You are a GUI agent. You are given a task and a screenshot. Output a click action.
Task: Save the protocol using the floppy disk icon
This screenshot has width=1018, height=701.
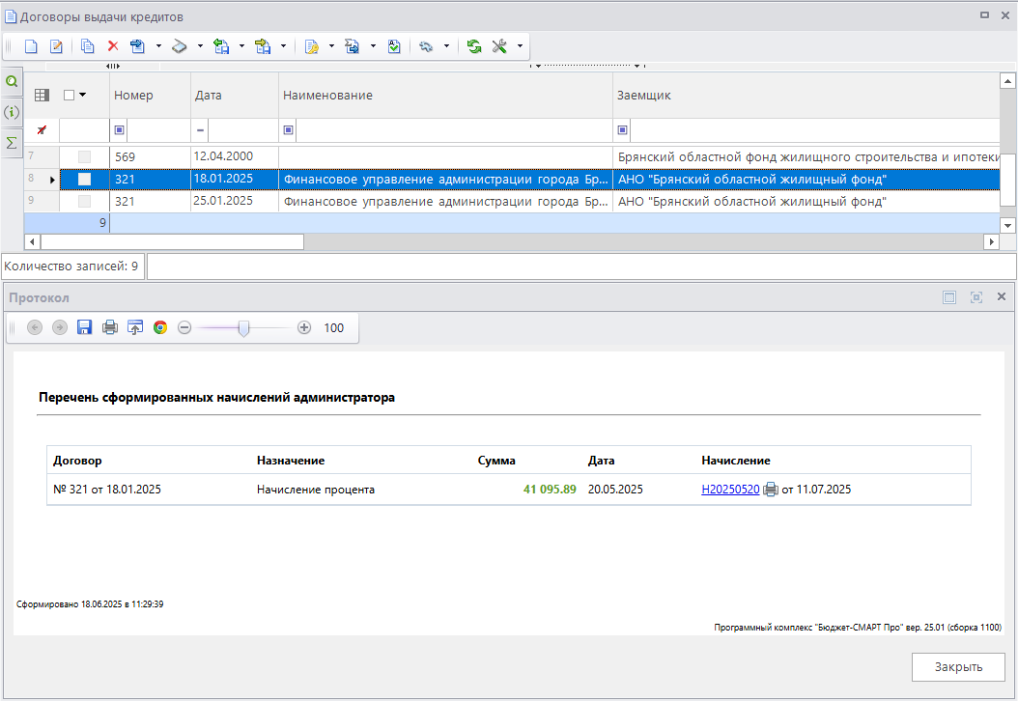85,328
